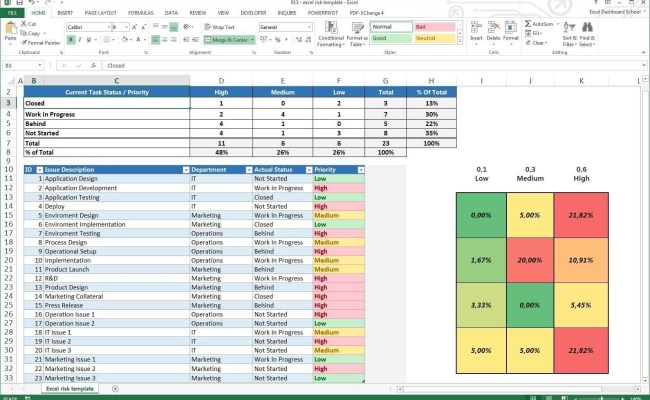Open the Priority column filter dropdown

point(361,170)
